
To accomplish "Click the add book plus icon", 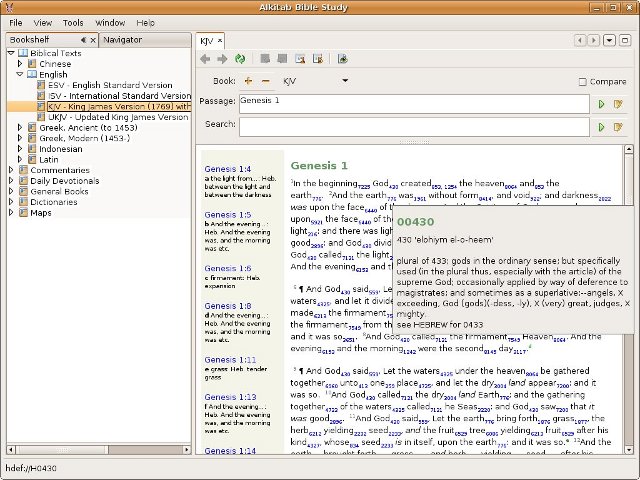I will 248,81.
